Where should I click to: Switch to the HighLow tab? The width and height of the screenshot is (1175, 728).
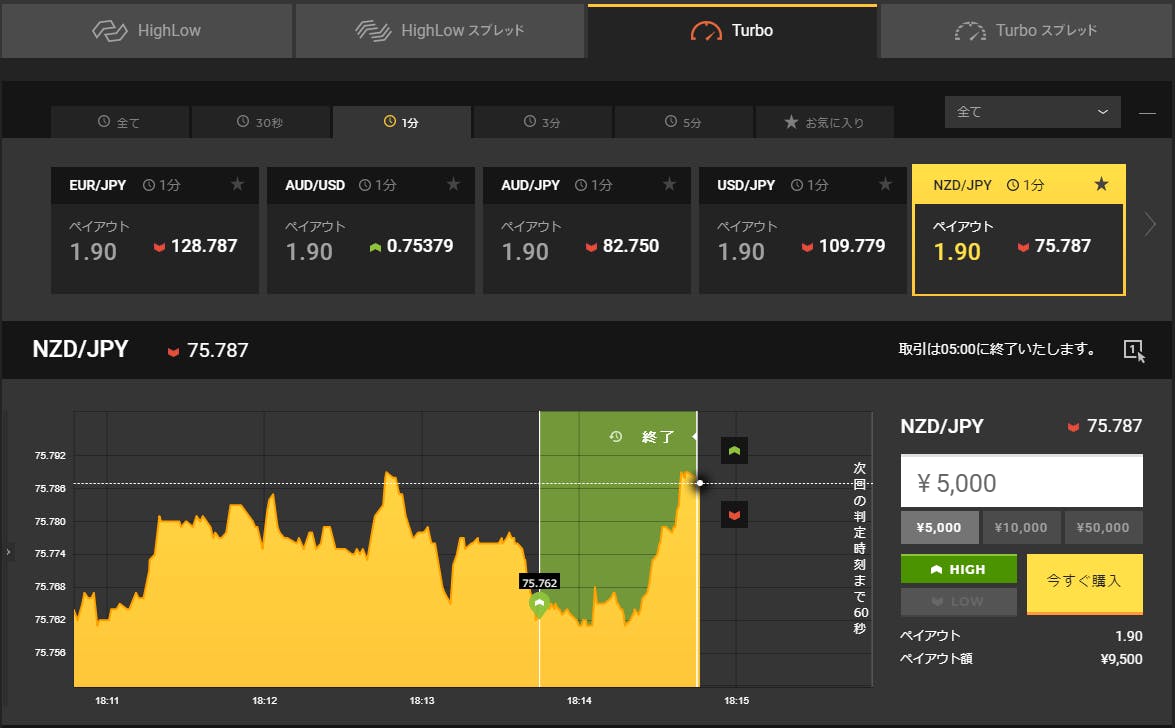[x=147, y=30]
